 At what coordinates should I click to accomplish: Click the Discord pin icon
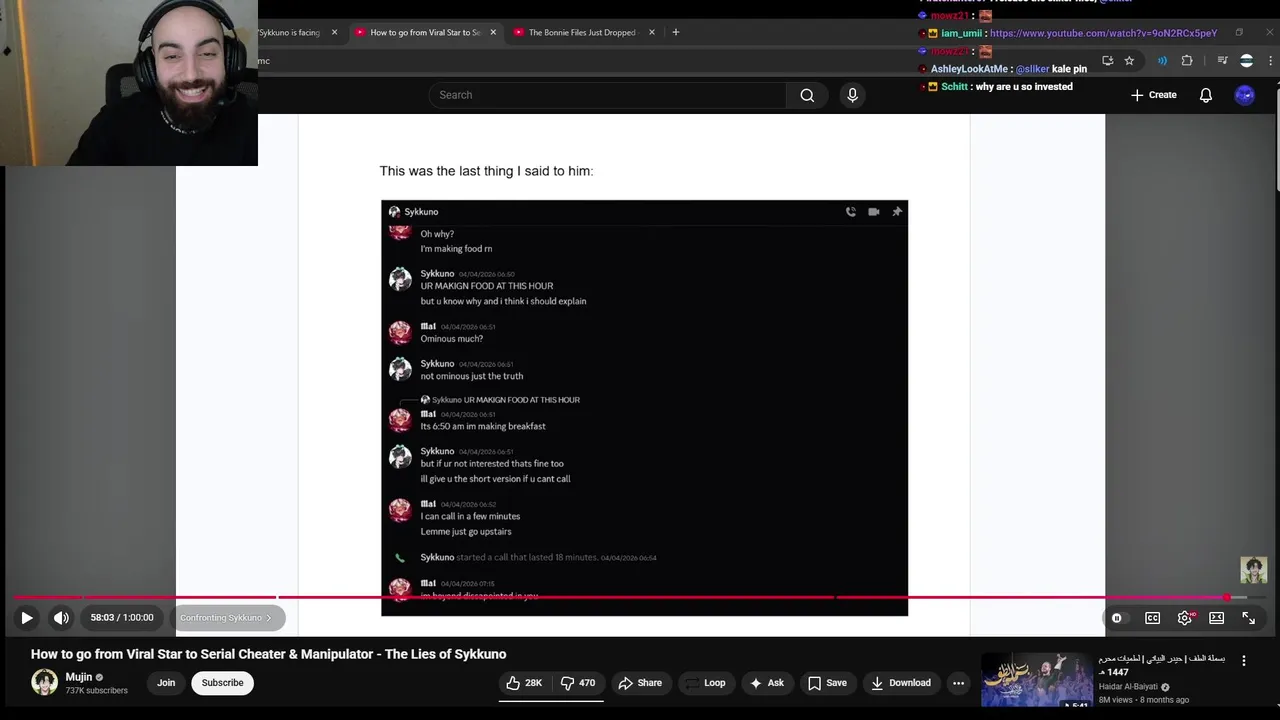[x=897, y=212]
